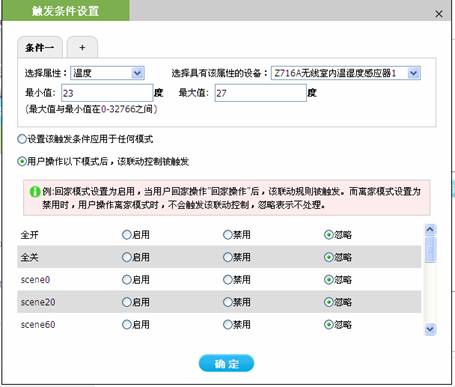Select 用户操作以下模式后 radio option

(x=22, y=162)
